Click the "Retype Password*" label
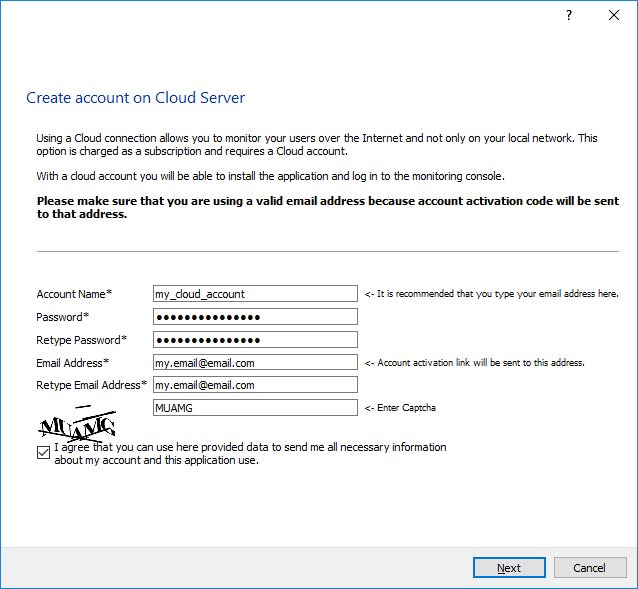The width and height of the screenshot is (638, 589). click(82, 340)
